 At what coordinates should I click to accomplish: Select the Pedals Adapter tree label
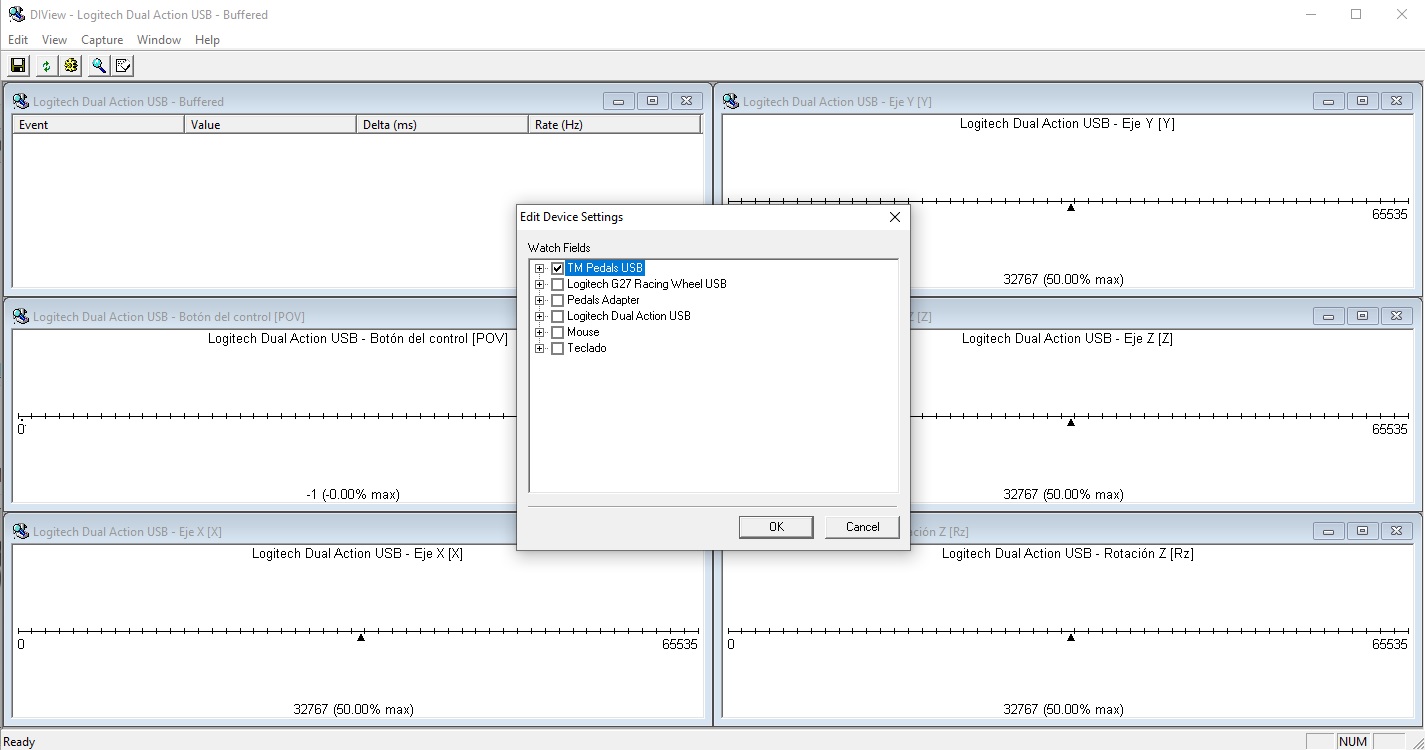[603, 300]
